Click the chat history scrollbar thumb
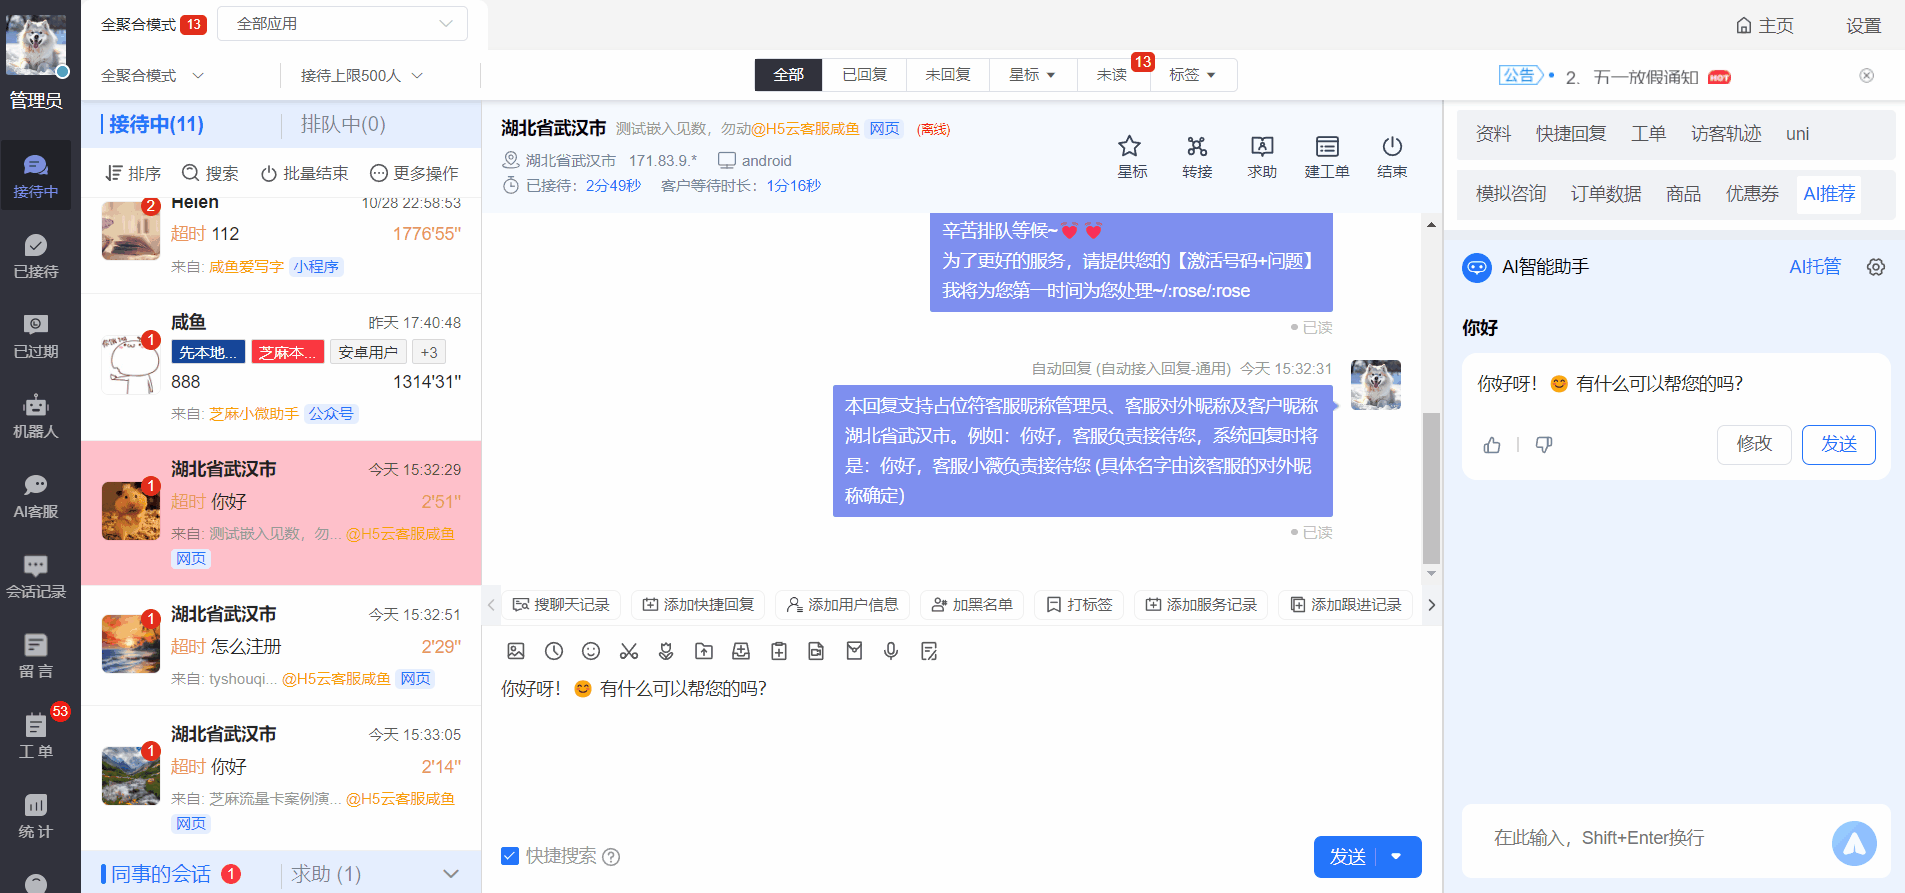This screenshot has height=893, width=1905. tap(1431, 488)
